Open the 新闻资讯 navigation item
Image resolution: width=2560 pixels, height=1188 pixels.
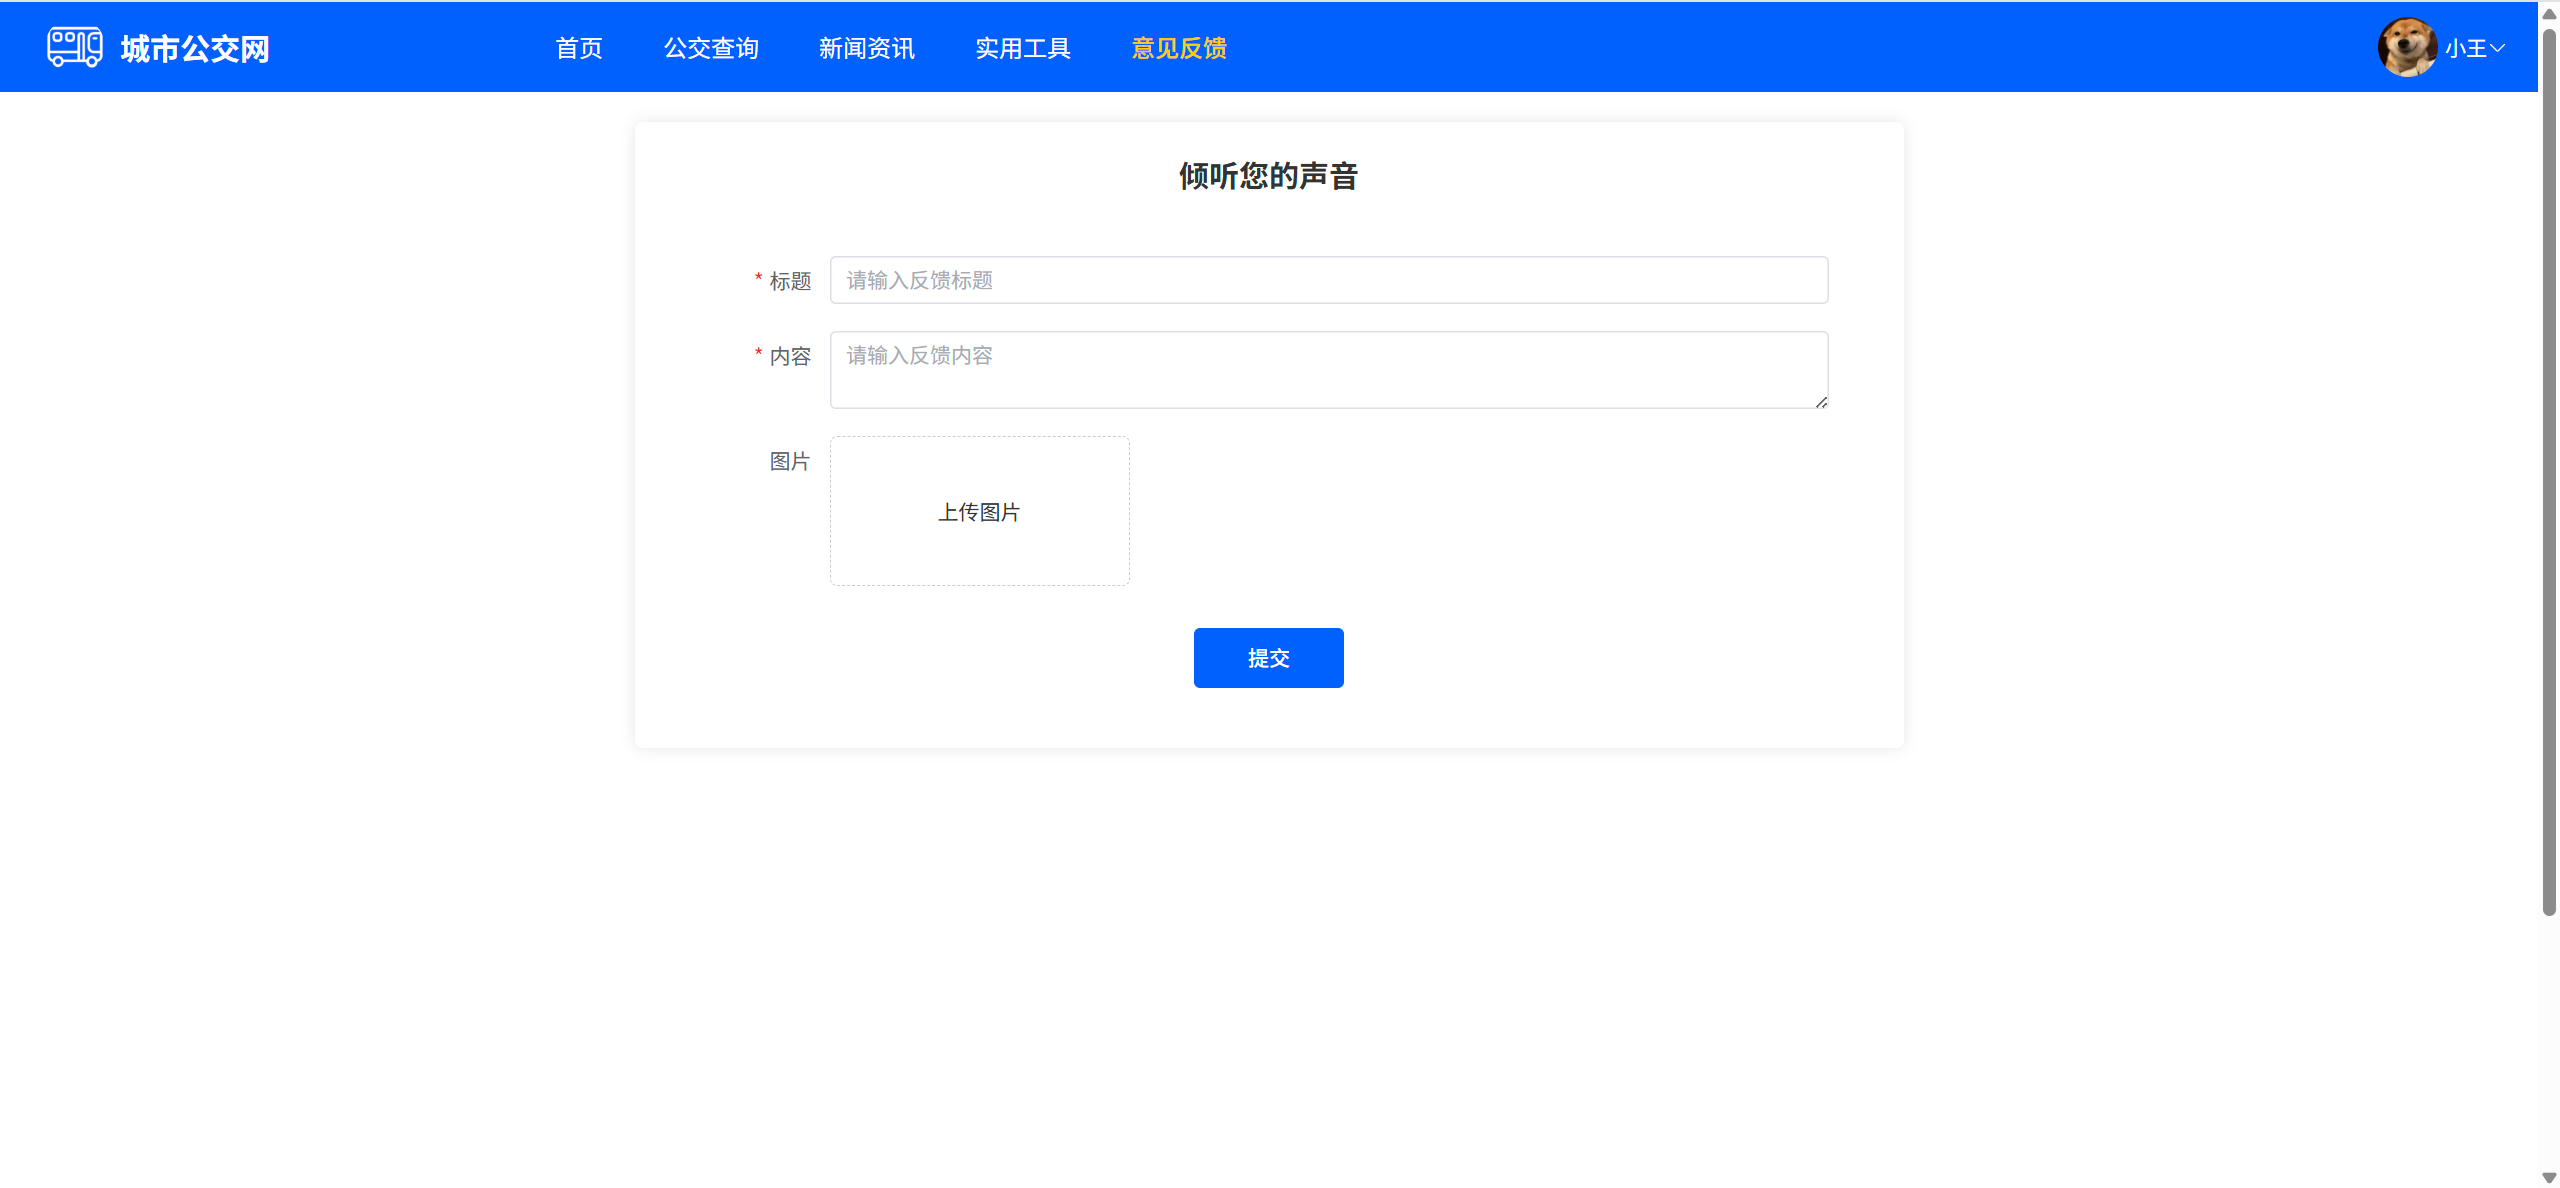[866, 48]
